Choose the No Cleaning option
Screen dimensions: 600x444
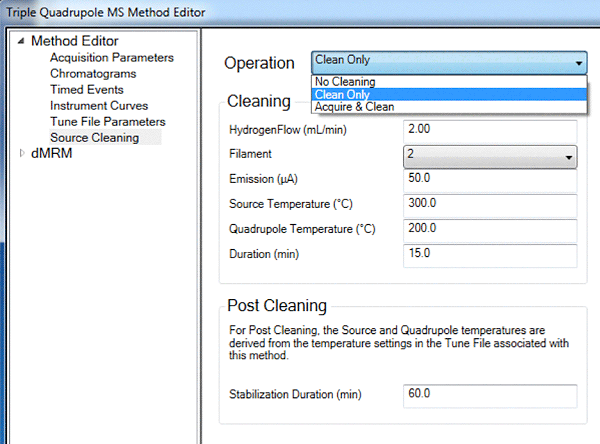pos(345,82)
